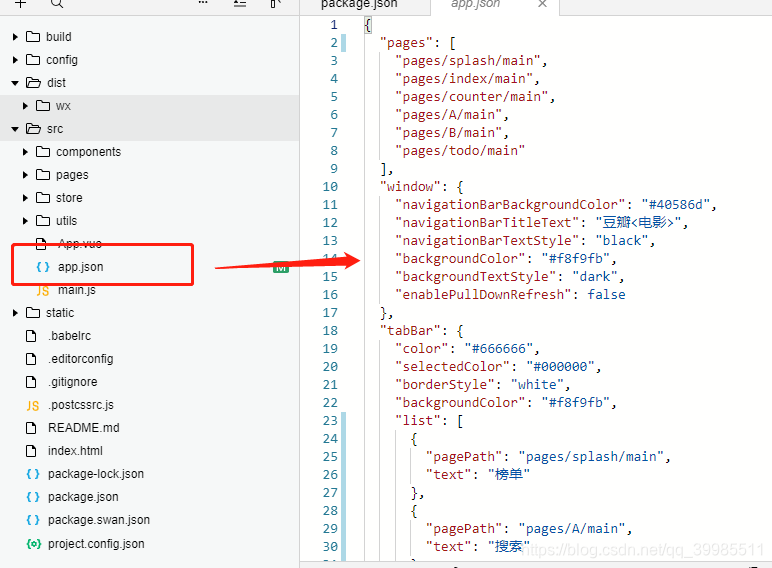The width and height of the screenshot is (772, 568).
Task: Click the "#40586d" color value
Action: (676, 205)
